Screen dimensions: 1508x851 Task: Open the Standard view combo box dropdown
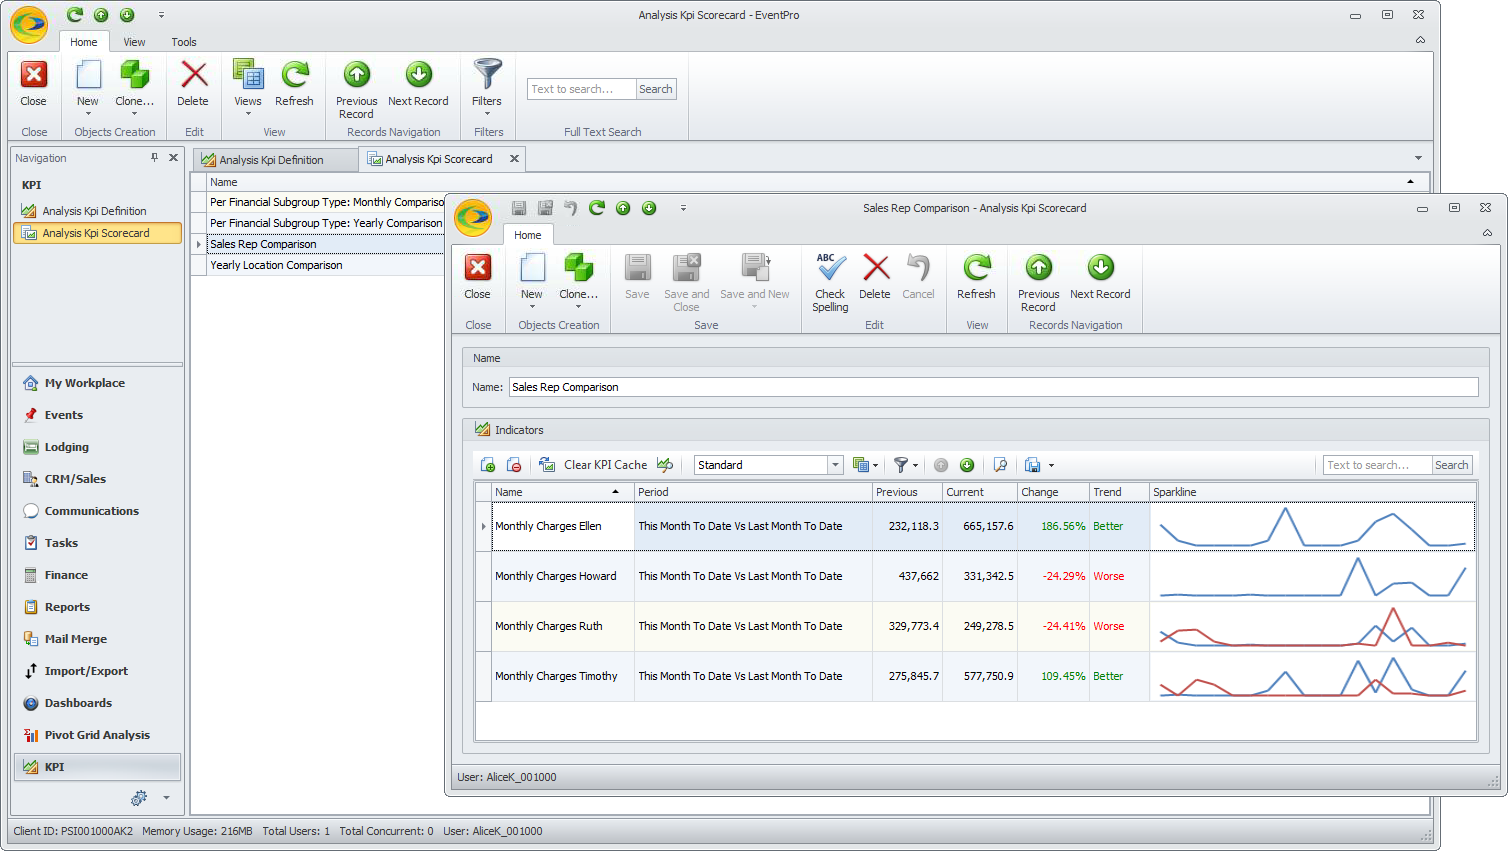tap(835, 465)
